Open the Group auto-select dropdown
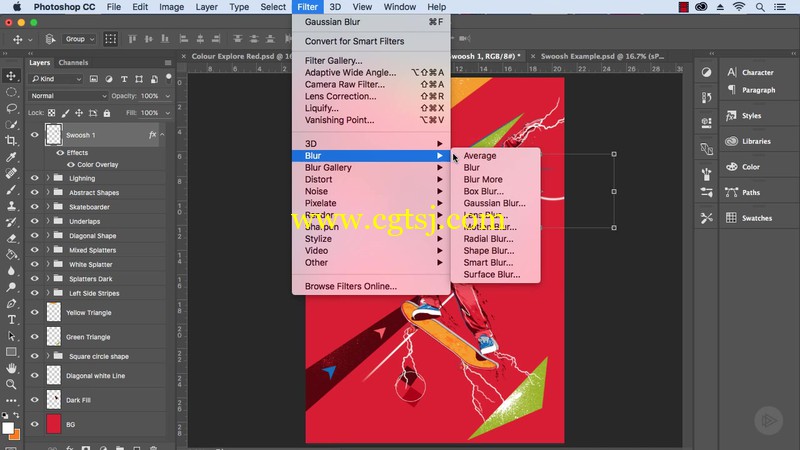Viewport: 800px width, 450px height. coord(80,39)
